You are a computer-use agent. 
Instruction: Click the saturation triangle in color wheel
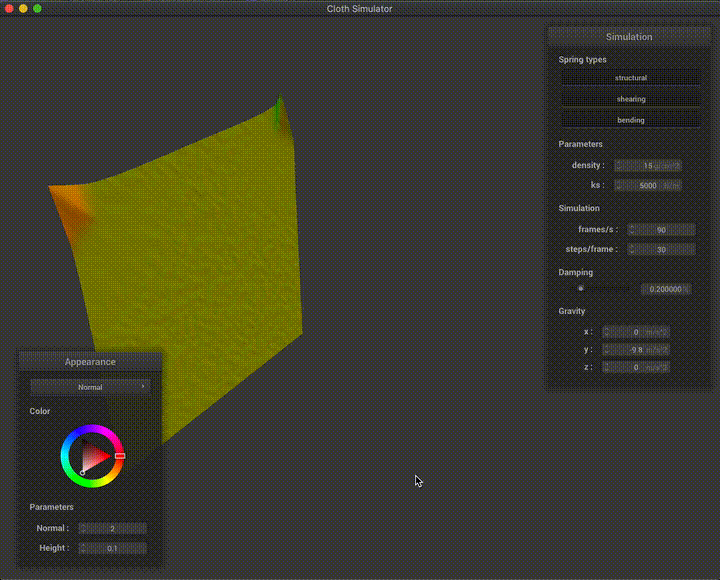[x=93, y=458]
